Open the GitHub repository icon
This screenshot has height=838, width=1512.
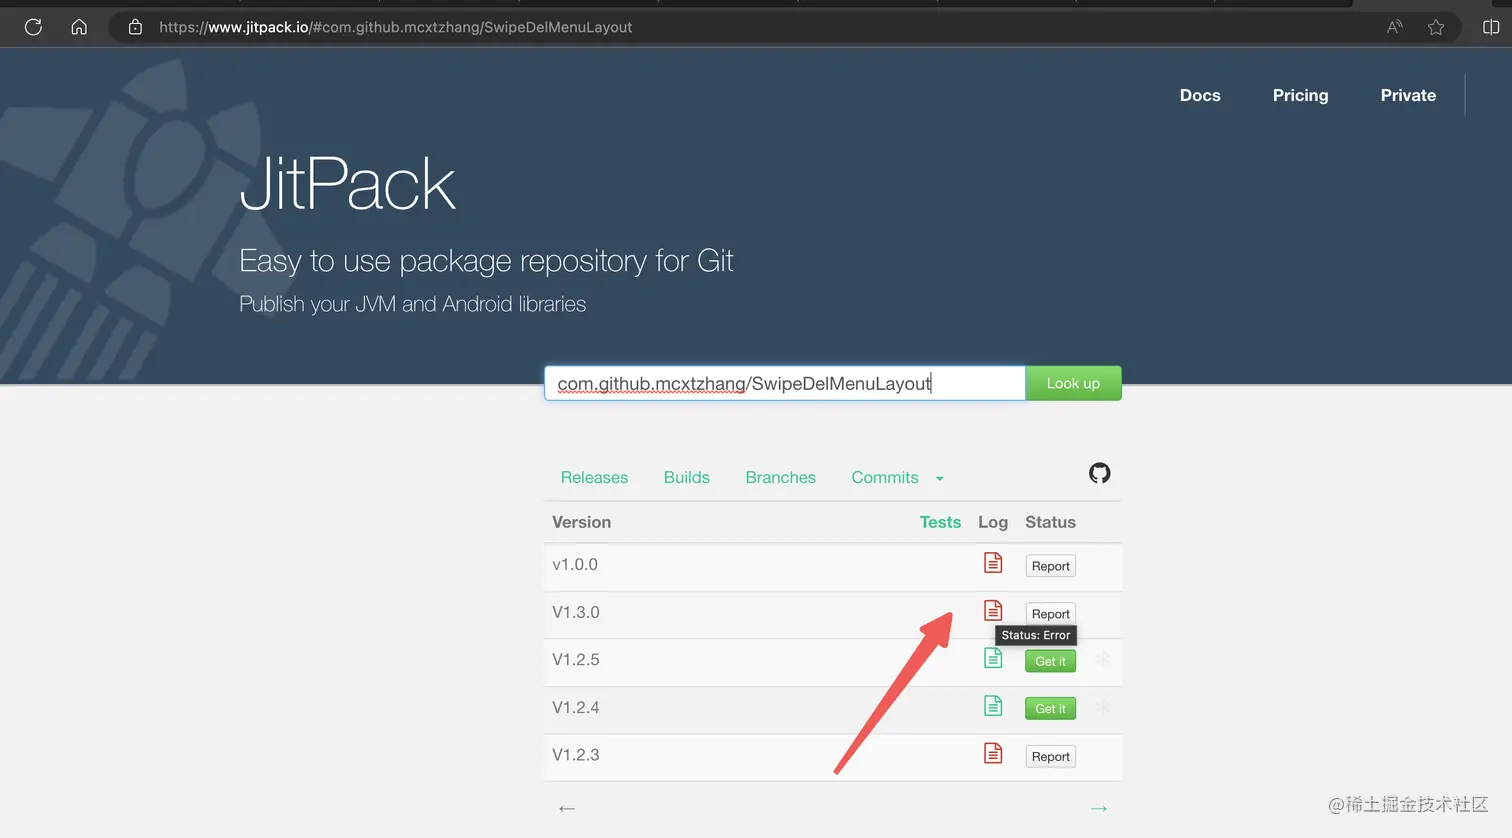1100,473
